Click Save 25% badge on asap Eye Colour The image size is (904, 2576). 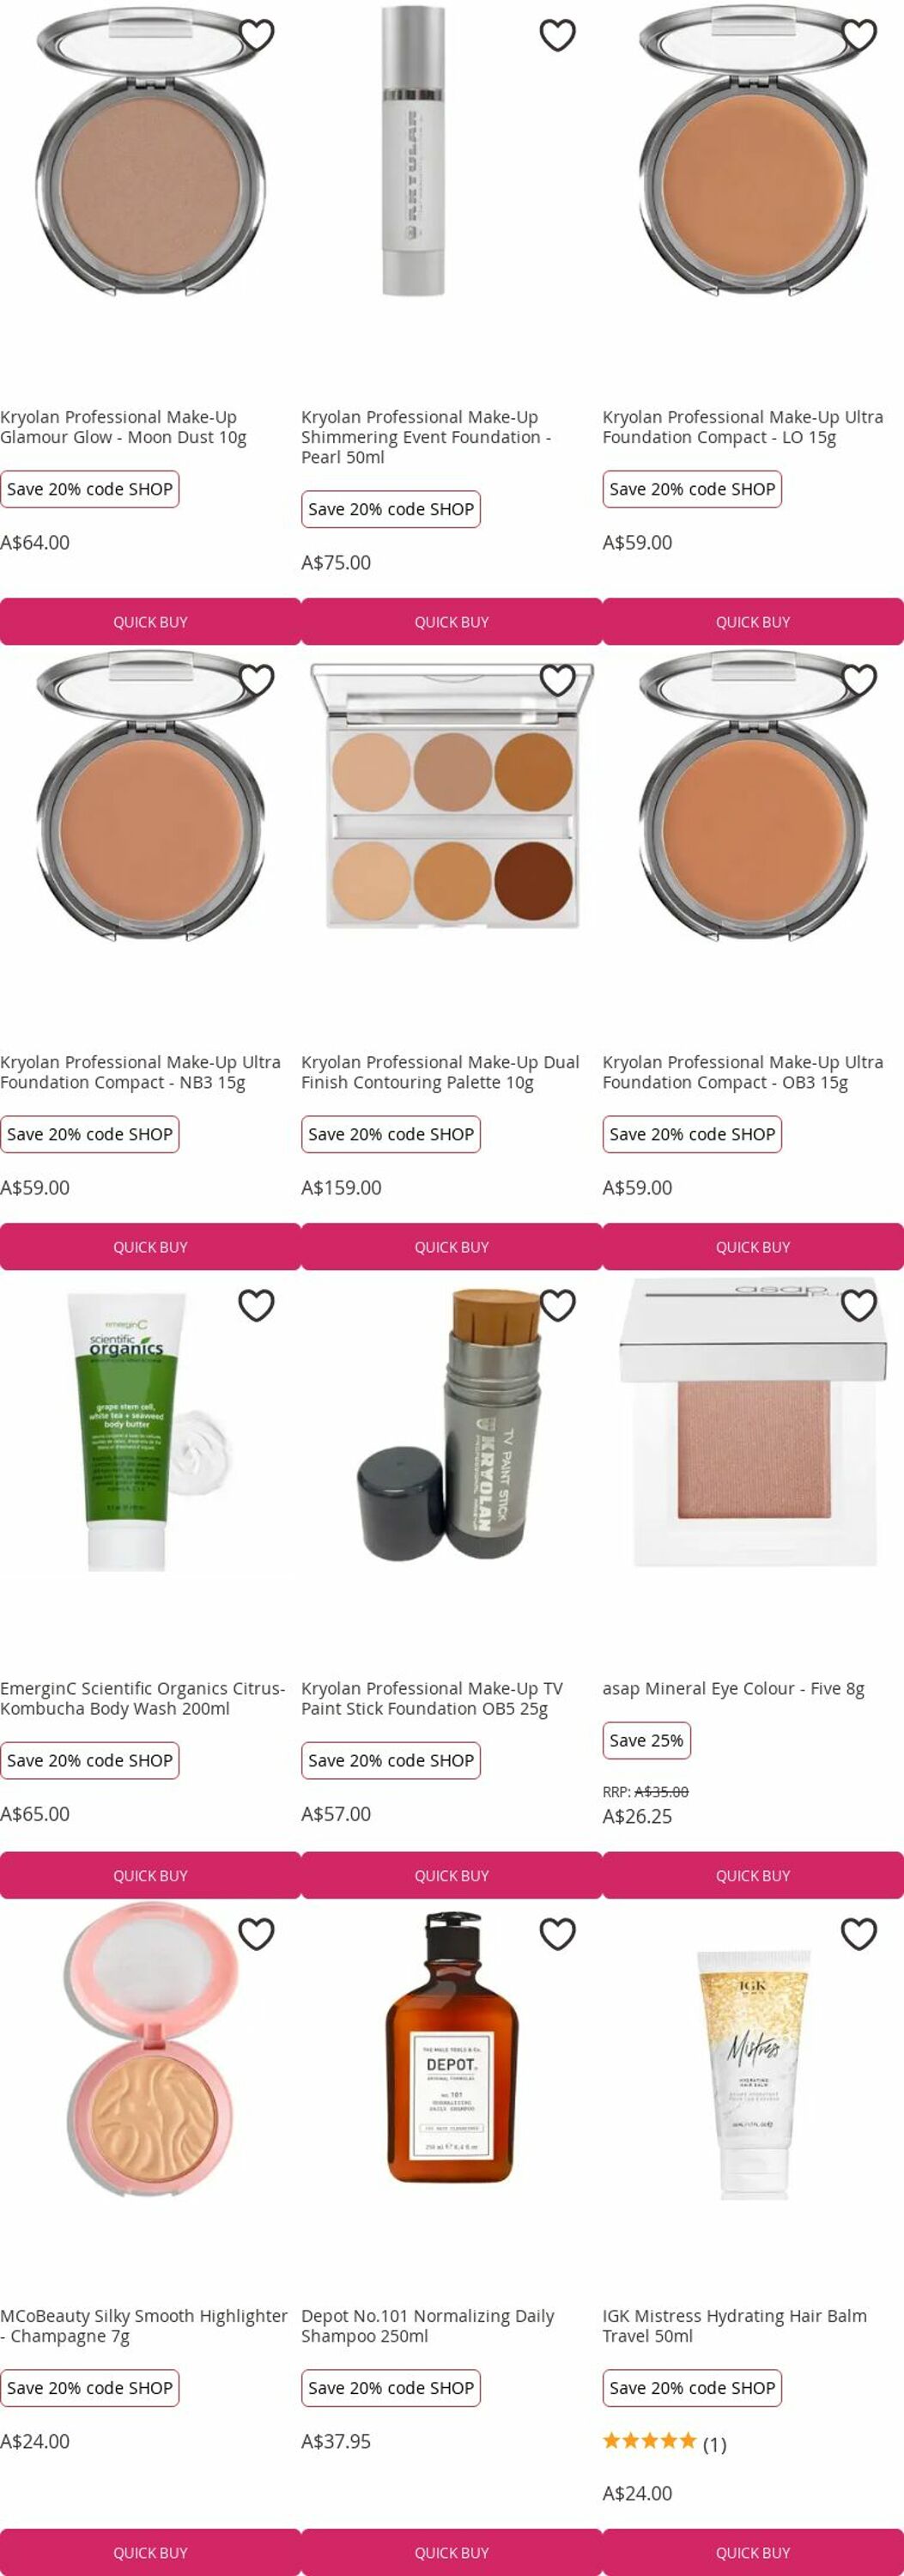pyautogui.click(x=646, y=1740)
